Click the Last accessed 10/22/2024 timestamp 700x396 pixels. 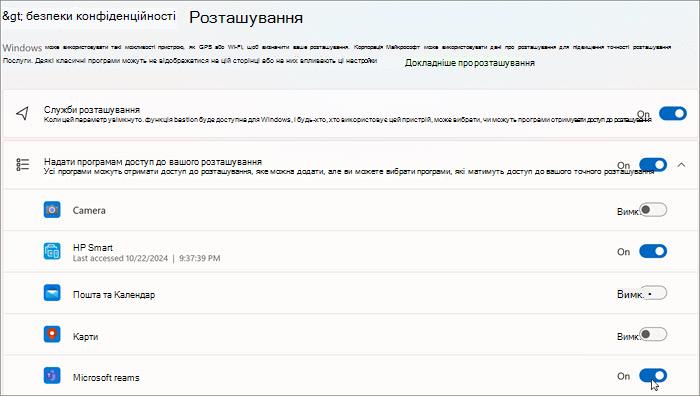click(x=146, y=258)
